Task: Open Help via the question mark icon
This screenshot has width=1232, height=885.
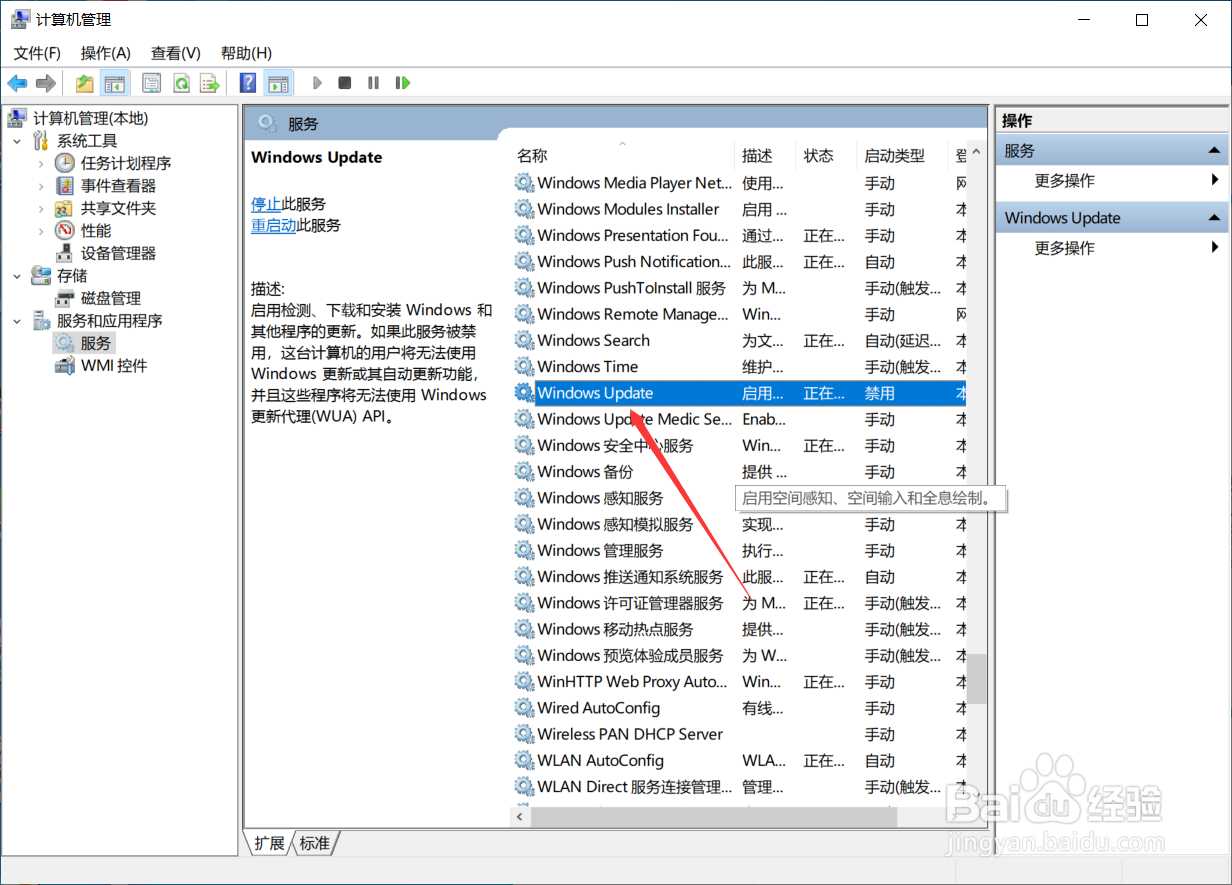Action: (248, 83)
